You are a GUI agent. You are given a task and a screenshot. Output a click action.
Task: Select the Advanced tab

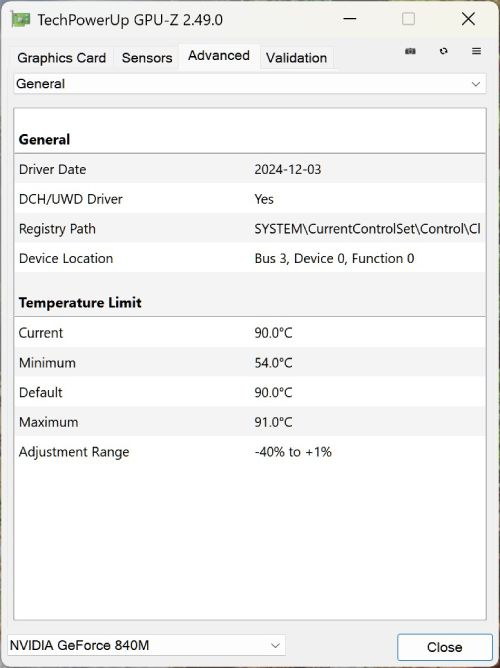tap(219, 56)
